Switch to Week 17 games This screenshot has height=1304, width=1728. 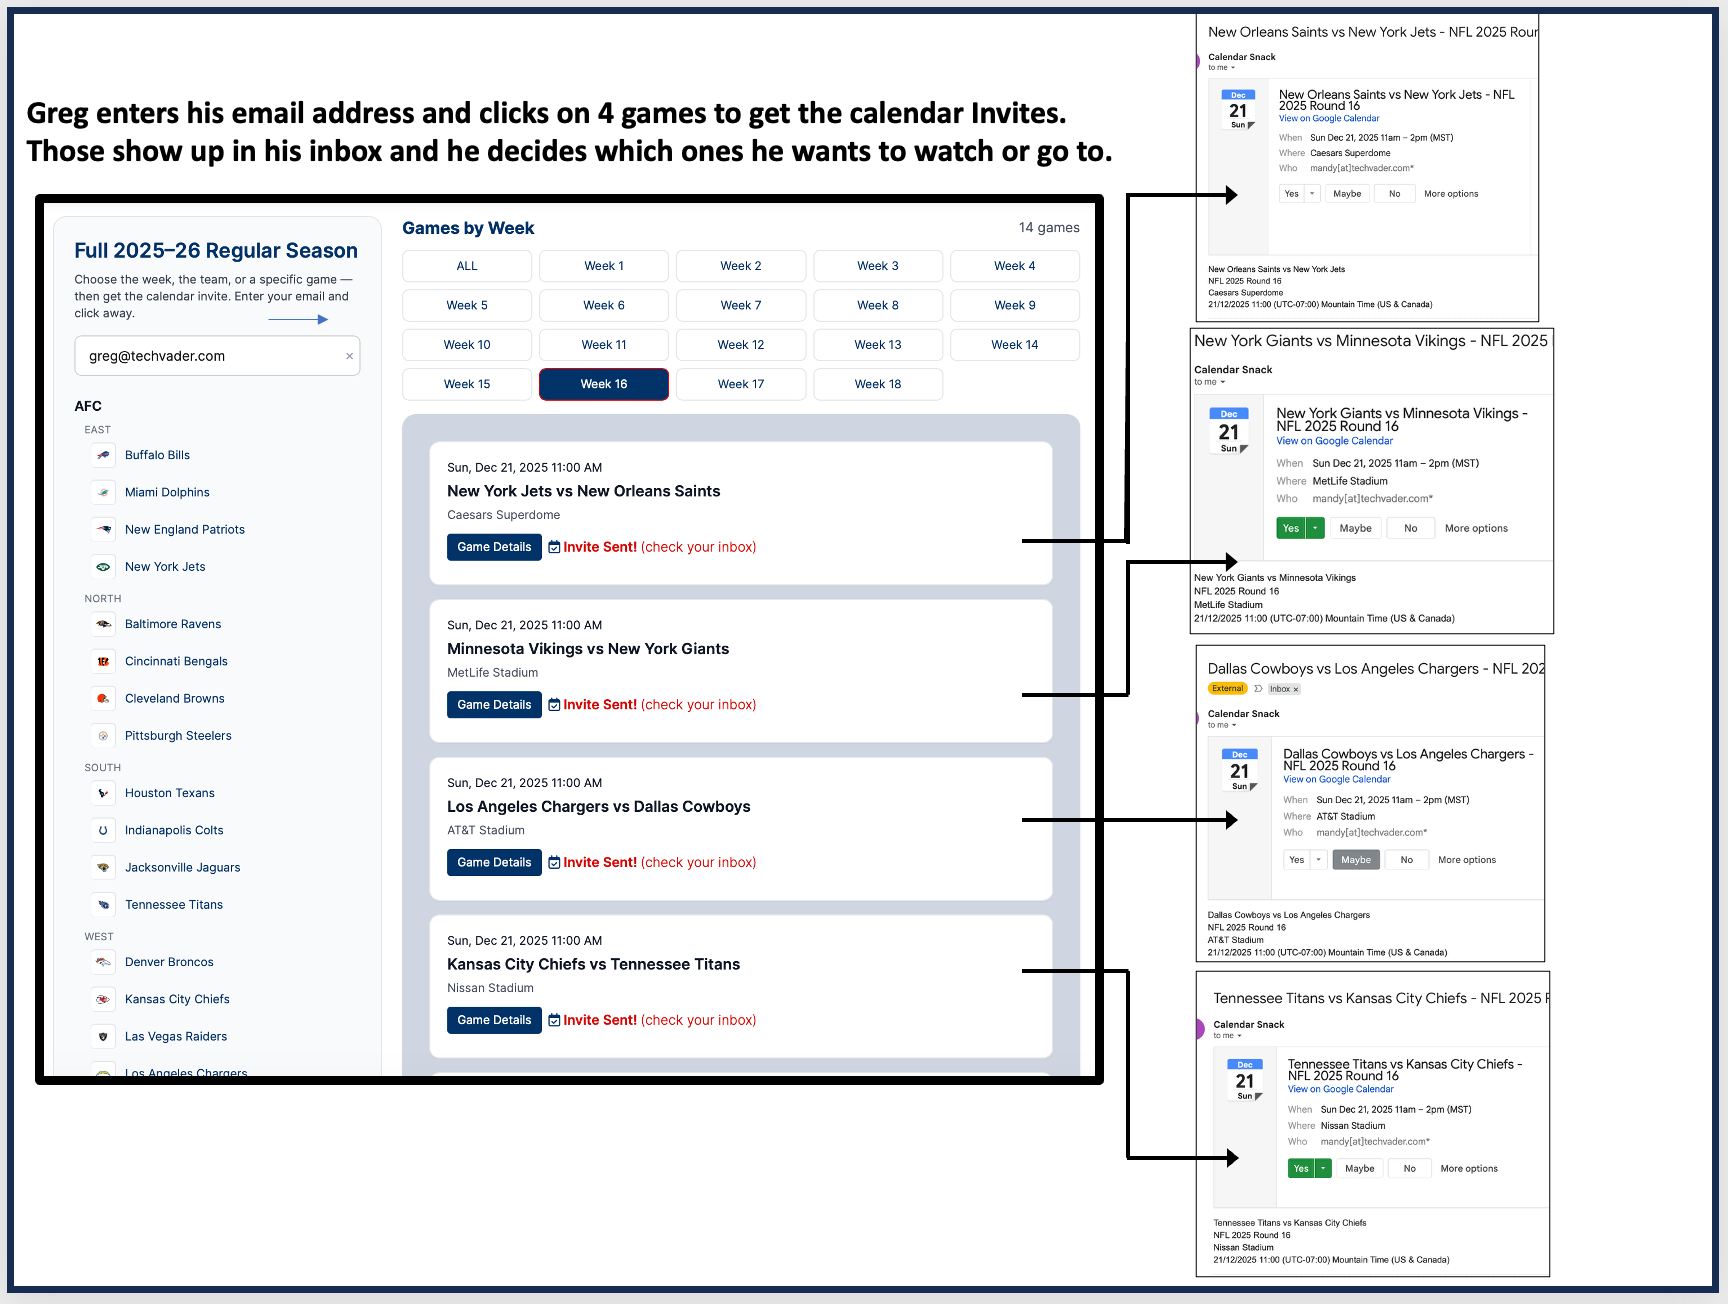pos(741,384)
